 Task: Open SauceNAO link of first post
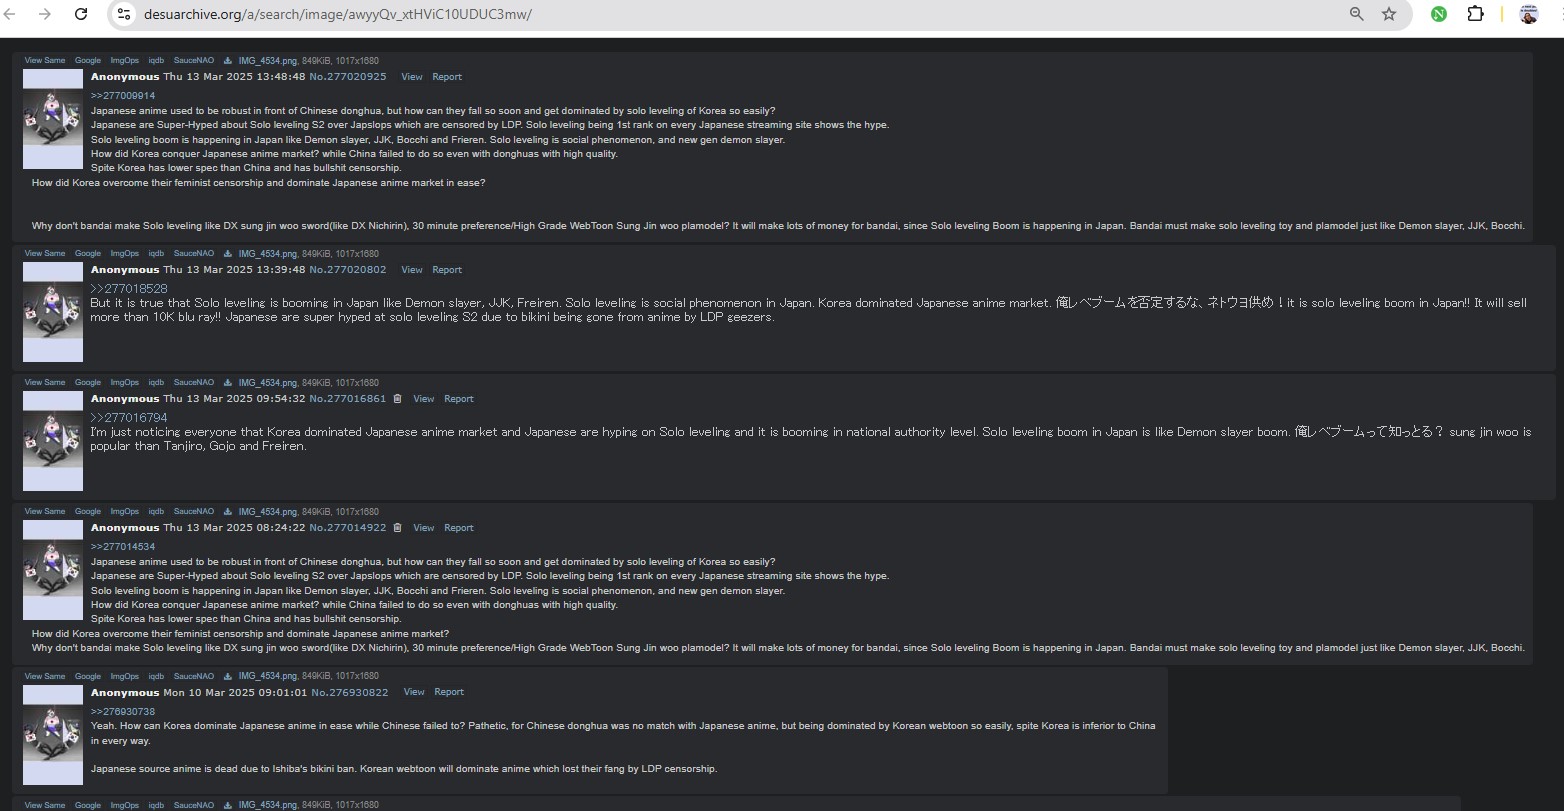[194, 61]
